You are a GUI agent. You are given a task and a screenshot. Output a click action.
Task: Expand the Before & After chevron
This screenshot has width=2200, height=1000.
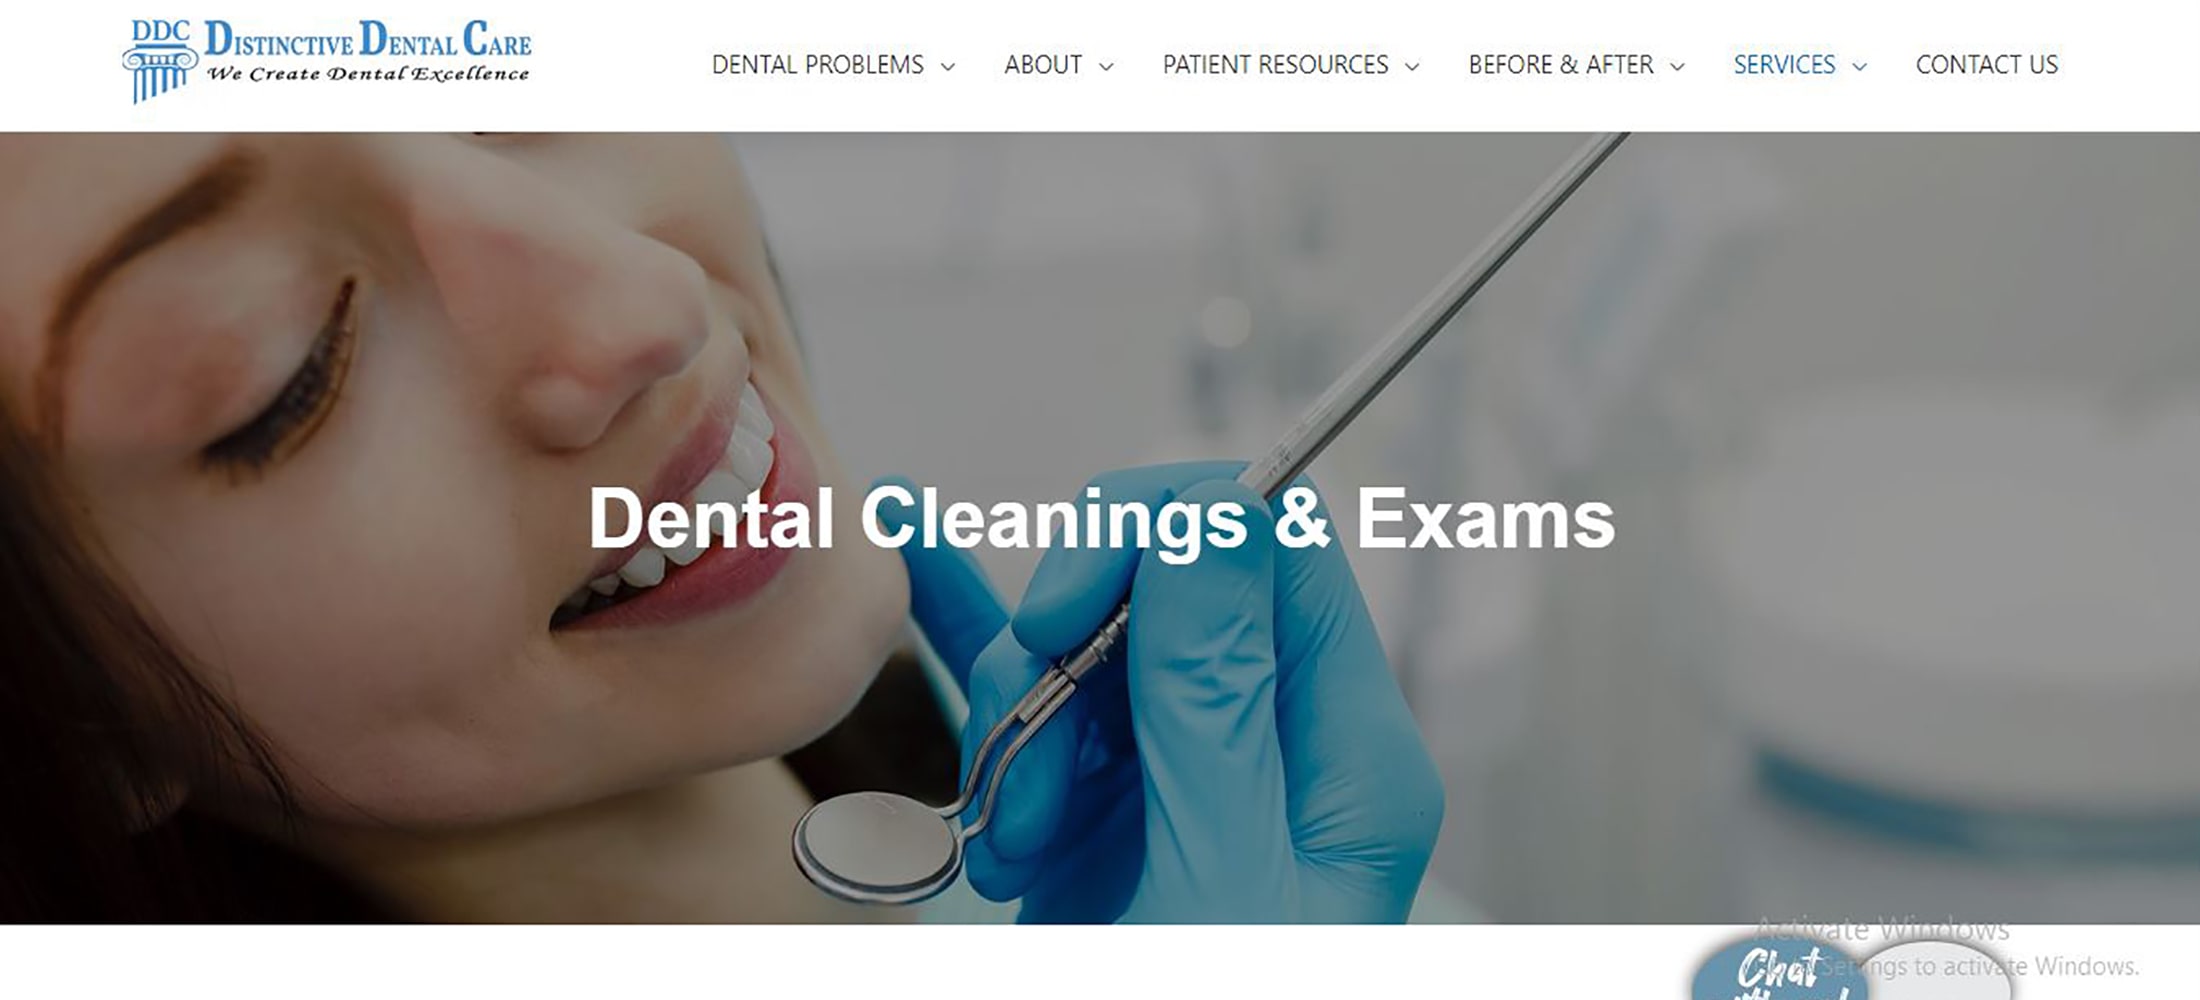pos(1678,67)
